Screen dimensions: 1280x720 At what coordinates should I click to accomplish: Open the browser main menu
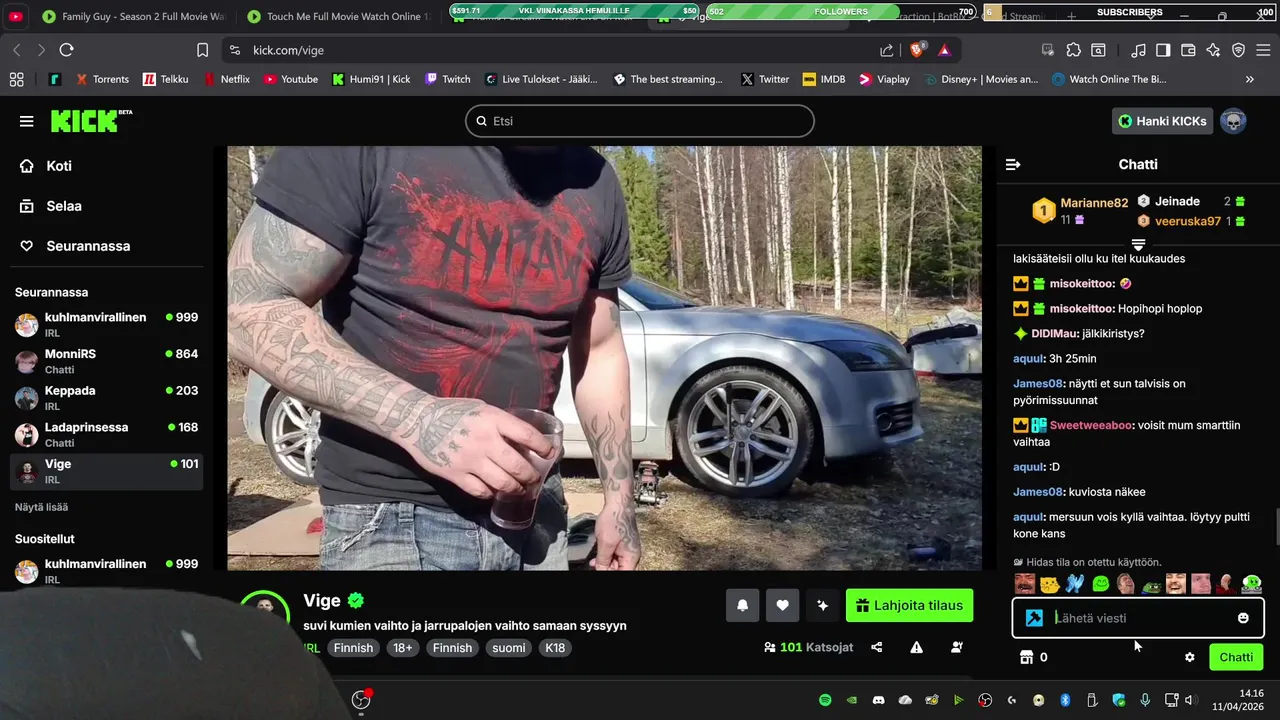(x=1263, y=50)
